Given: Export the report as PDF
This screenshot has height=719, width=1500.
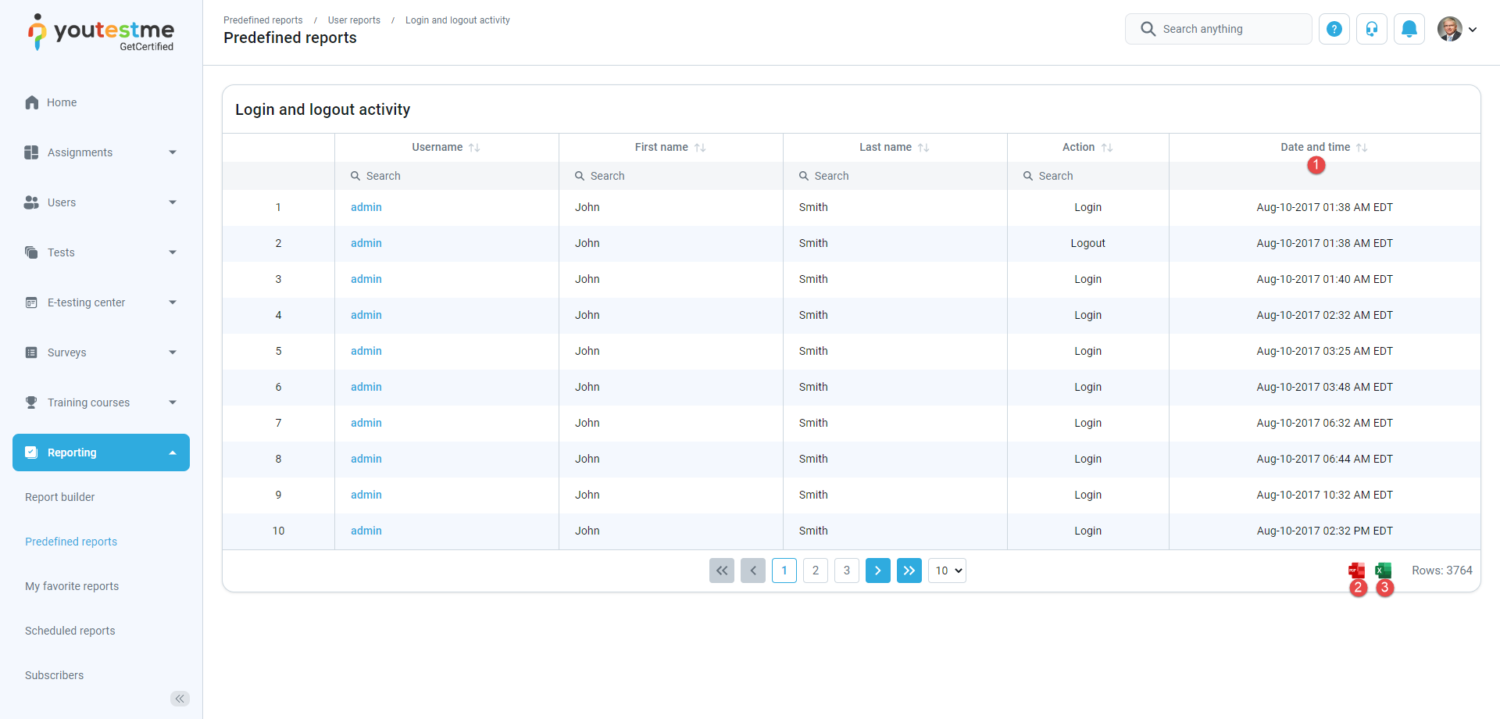Looking at the screenshot, I should pos(1356,570).
